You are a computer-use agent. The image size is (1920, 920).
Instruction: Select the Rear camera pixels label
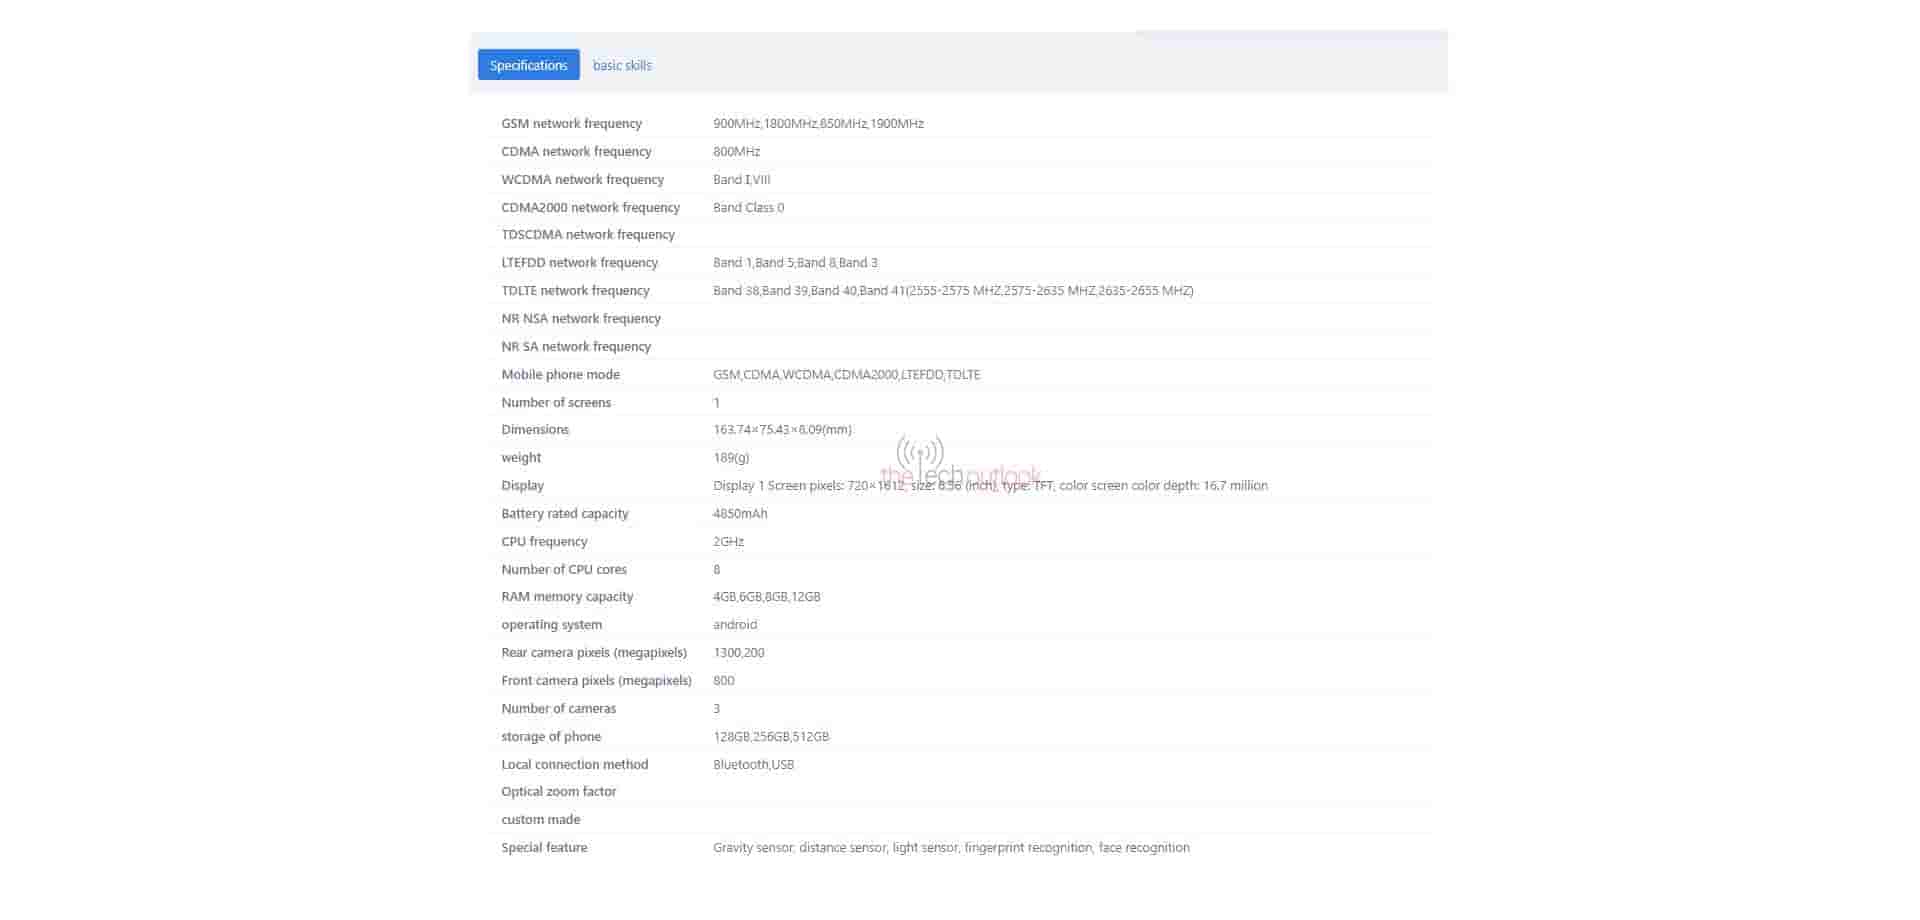pyautogui.click(x=594, y=653)
